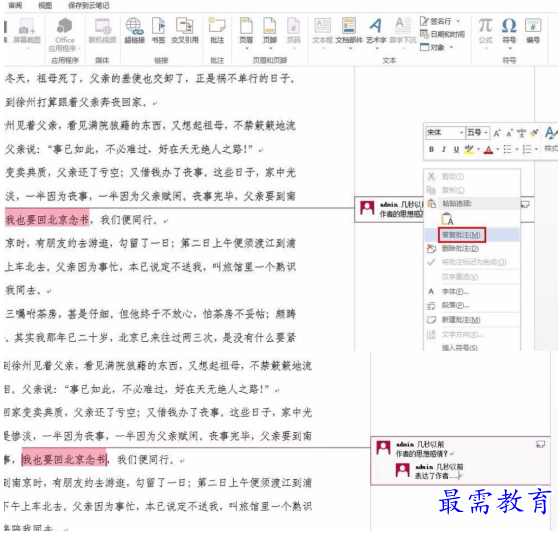Open the 书签 bookmark tool
Image resolution: width=560 pixels, height=533 pixels.
(x=159, y=31)
